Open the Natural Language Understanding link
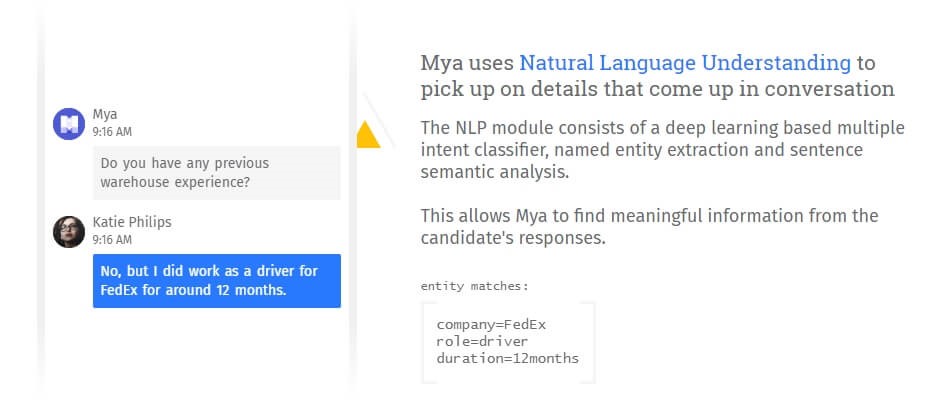Screen dimensions: 935x407 coord(685,63)
